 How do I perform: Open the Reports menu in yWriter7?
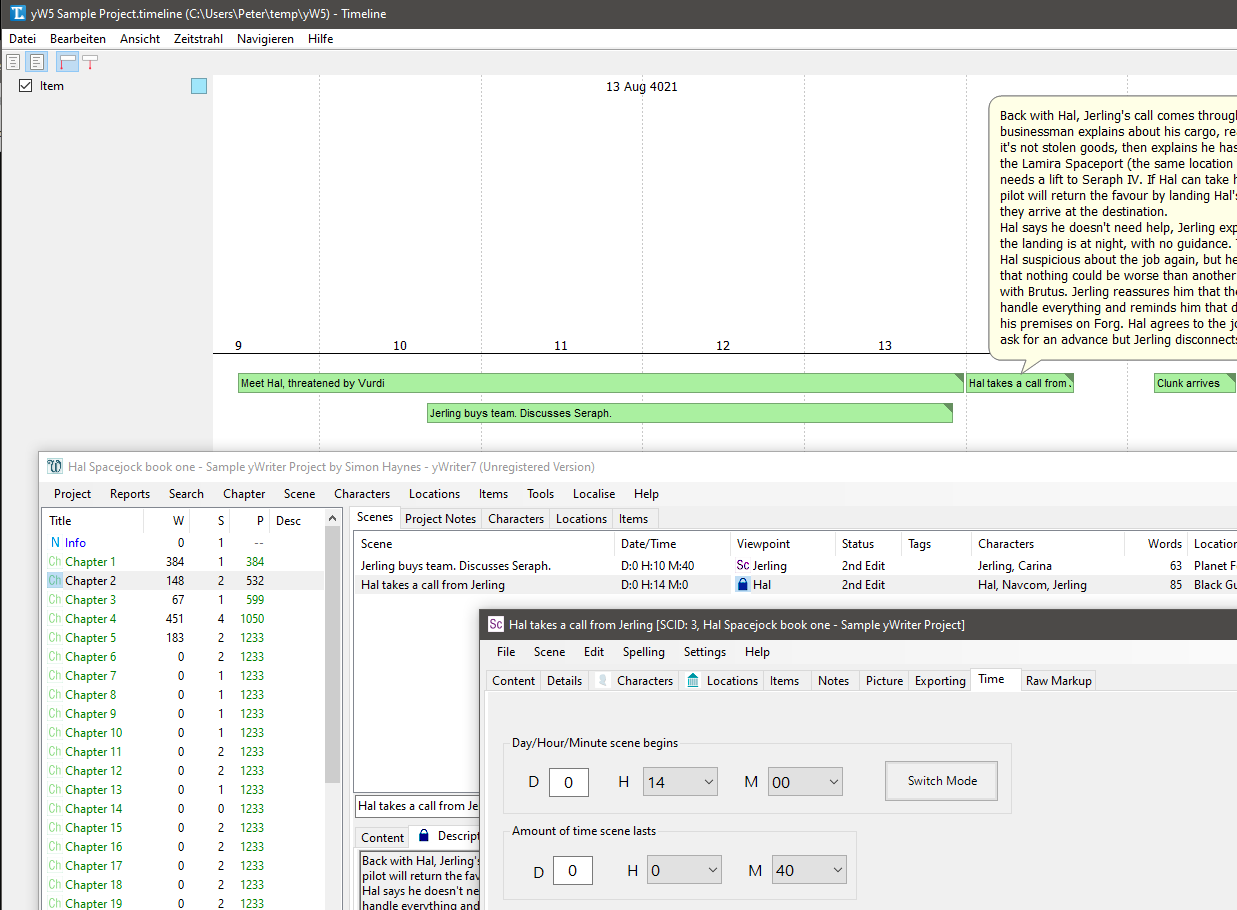point(130,494)
